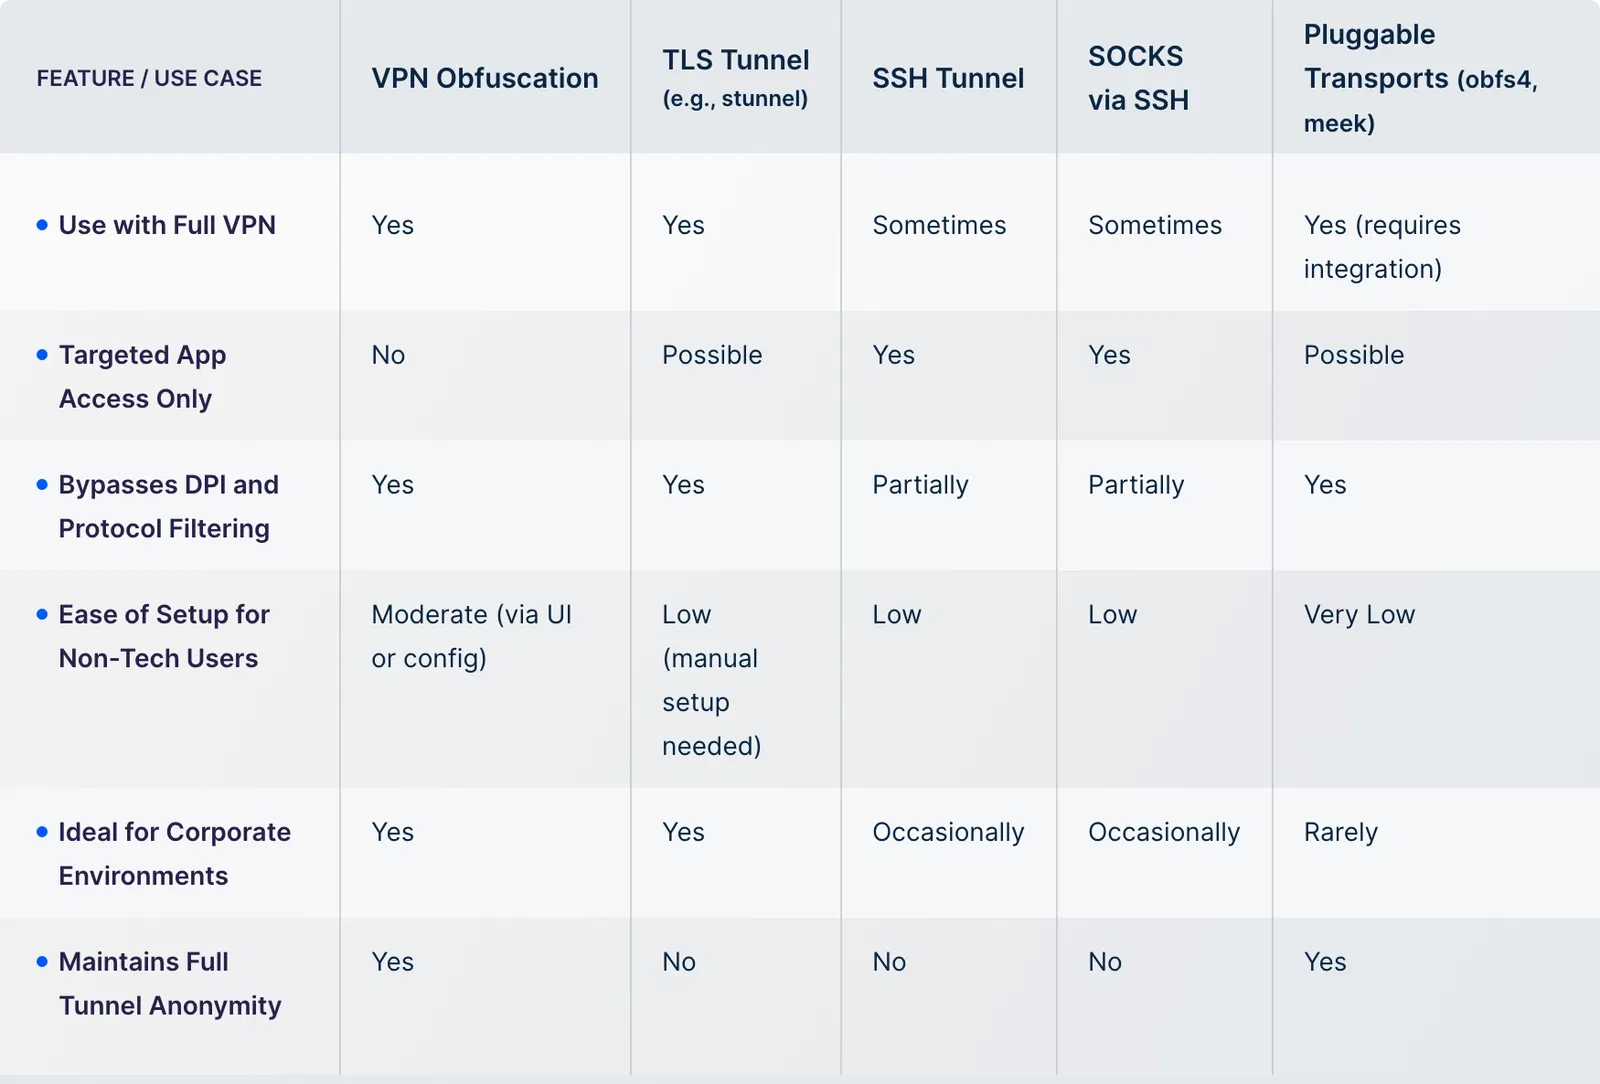
Task: Select the SOCKS via SSH header
Action: (1138, 78)
